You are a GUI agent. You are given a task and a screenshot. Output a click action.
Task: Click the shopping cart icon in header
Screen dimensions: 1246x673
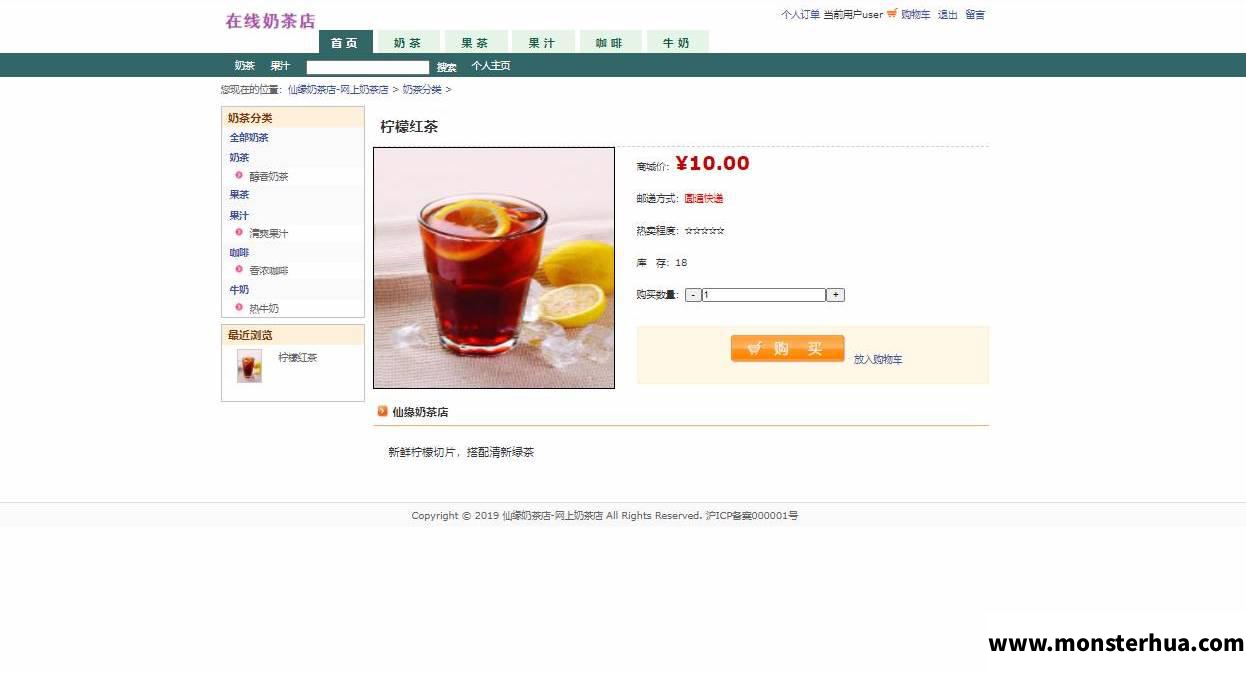(892, 14)
